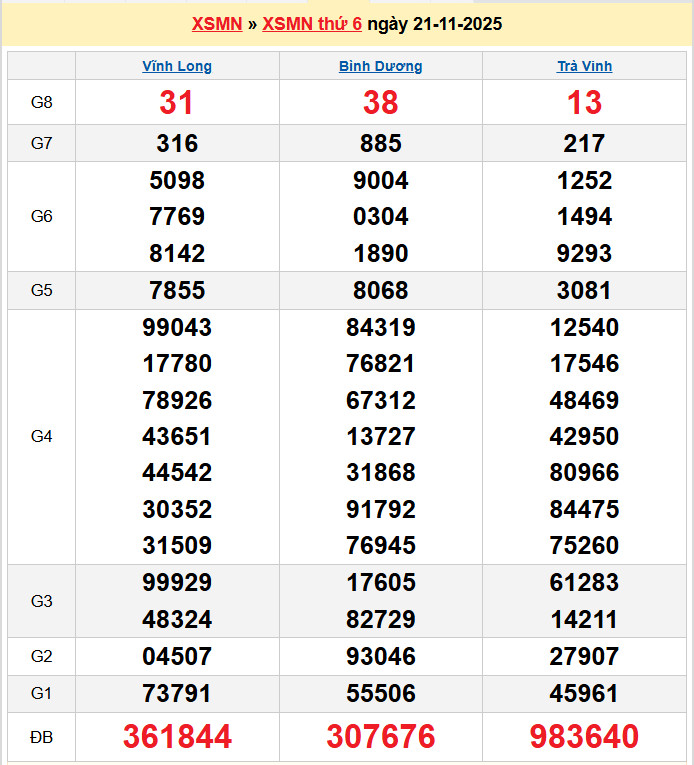The image size is (694, 765).
Task: Open the Vĩnh Long province link
Action: point(177,67)
